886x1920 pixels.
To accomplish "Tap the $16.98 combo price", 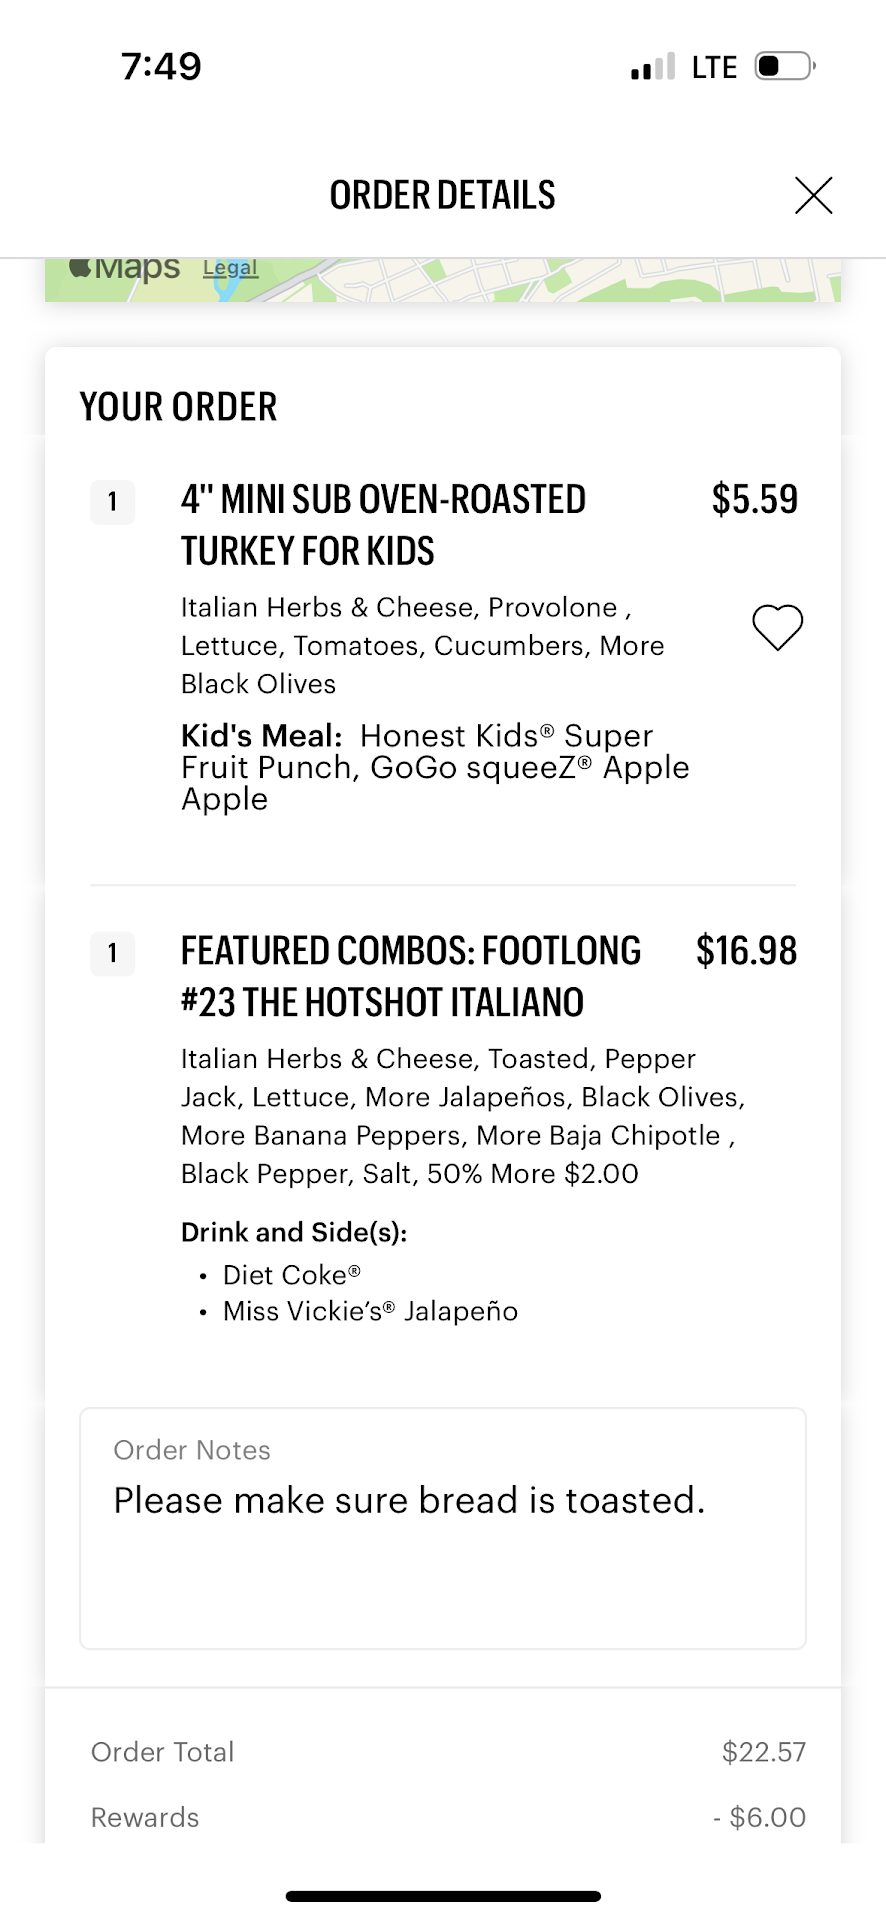I will click(x=746, y=951).
